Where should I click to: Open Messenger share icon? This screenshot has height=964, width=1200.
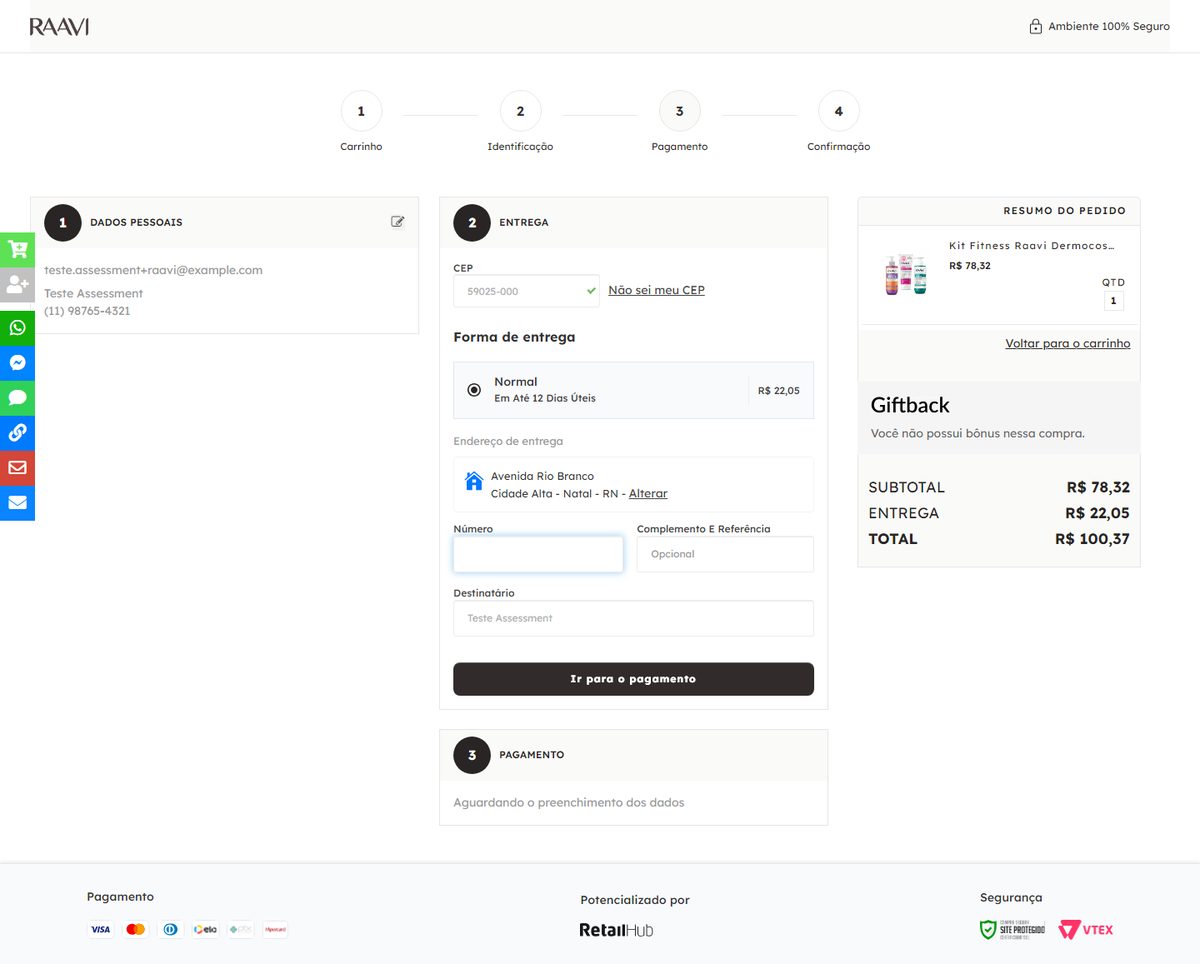(x=17, y=363)
